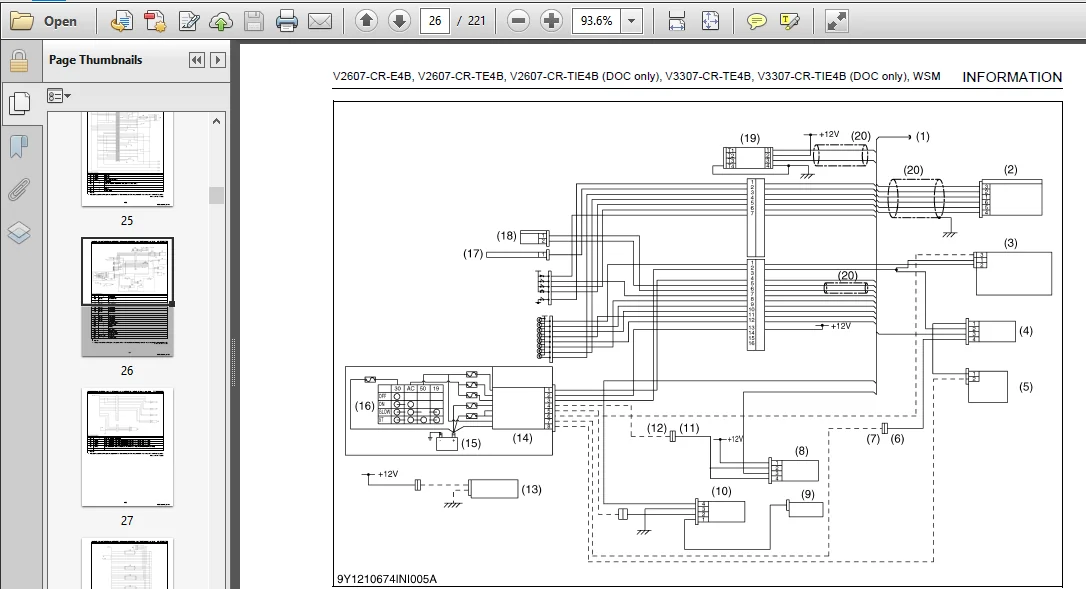Screen dimensions: 1086x589
Task: Click the thumbnail scrollbar up arrow
Action: 217,121
